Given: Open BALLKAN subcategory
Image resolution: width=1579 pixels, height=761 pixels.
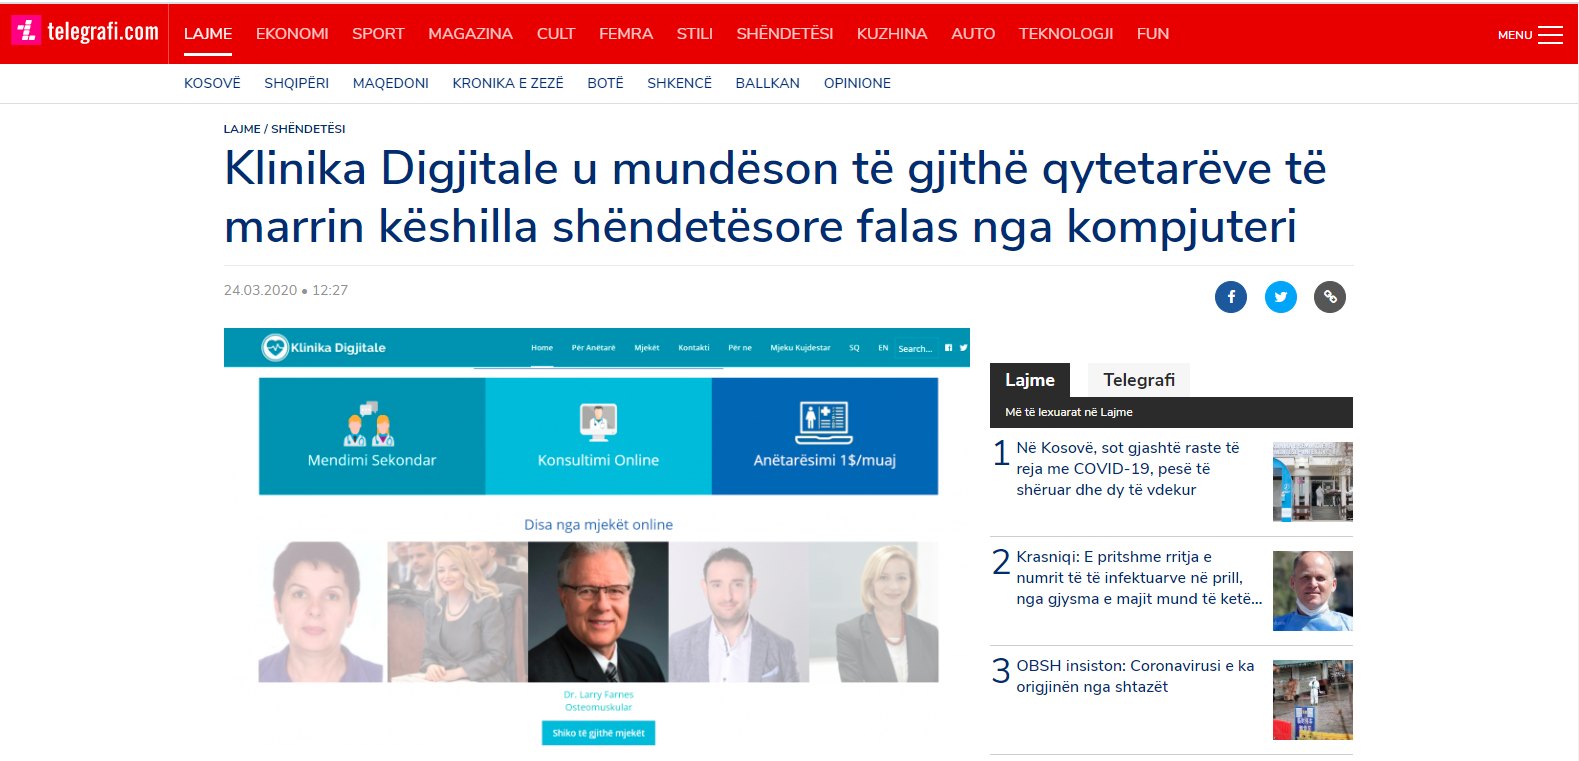Looking at the screenshot, I should point(767,83).
